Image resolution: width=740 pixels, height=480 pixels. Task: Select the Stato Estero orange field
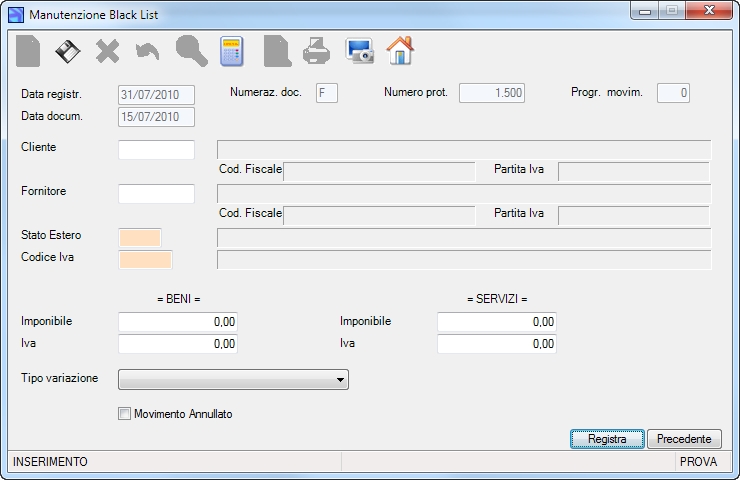point(140,237)
